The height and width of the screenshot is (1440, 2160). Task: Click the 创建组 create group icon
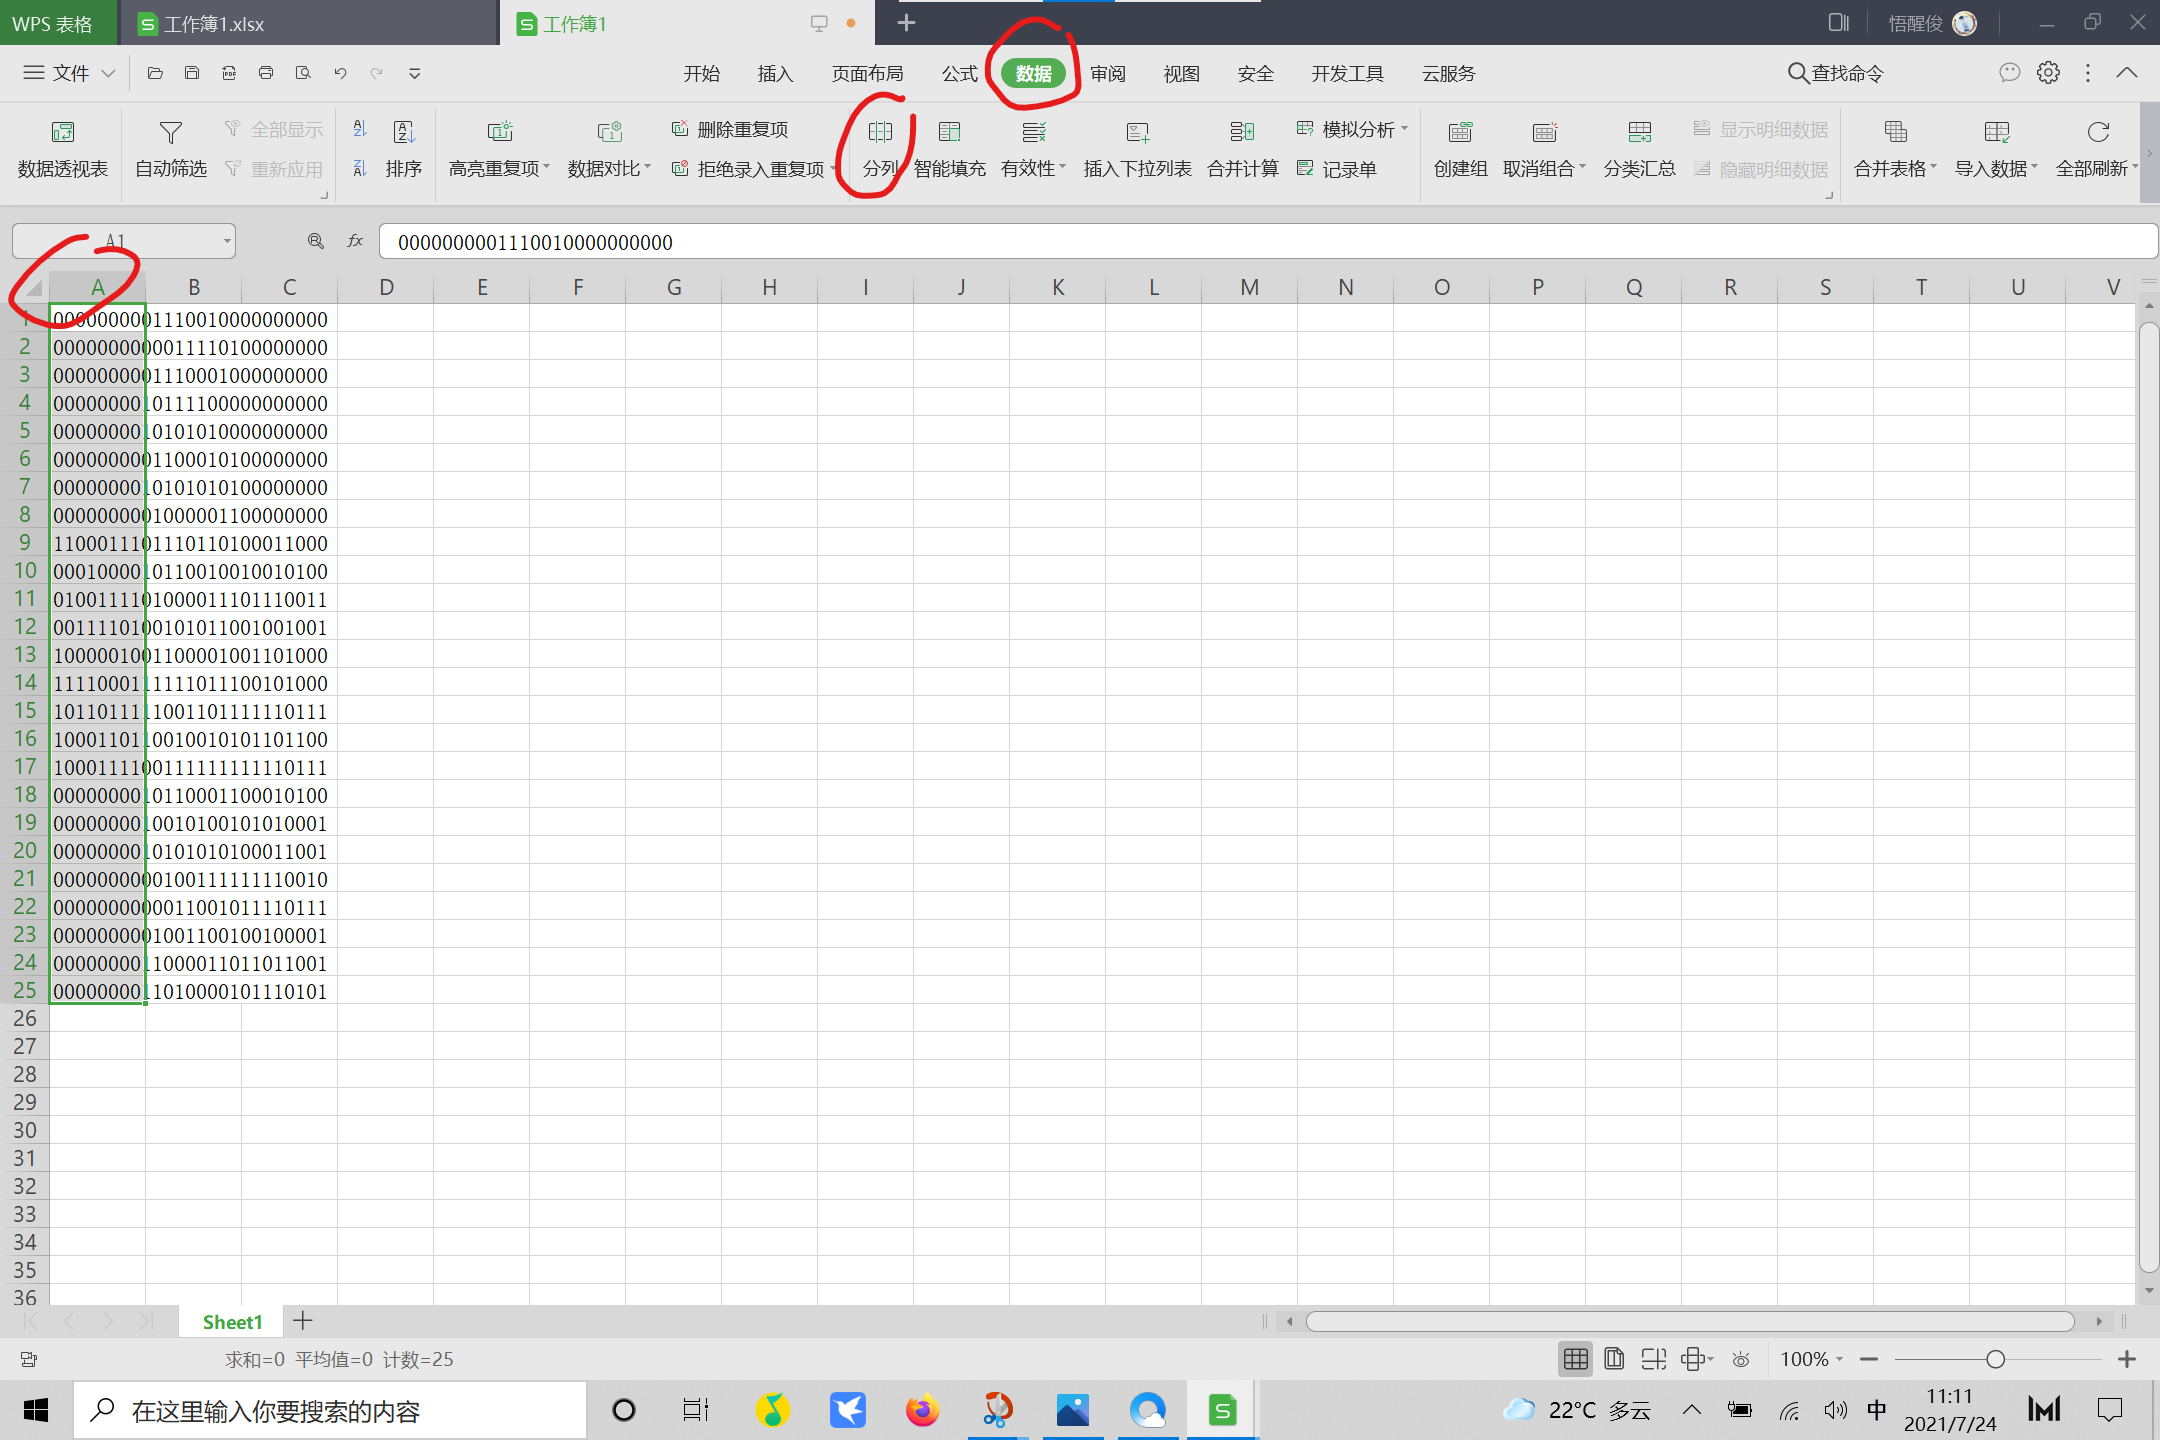1460,132
